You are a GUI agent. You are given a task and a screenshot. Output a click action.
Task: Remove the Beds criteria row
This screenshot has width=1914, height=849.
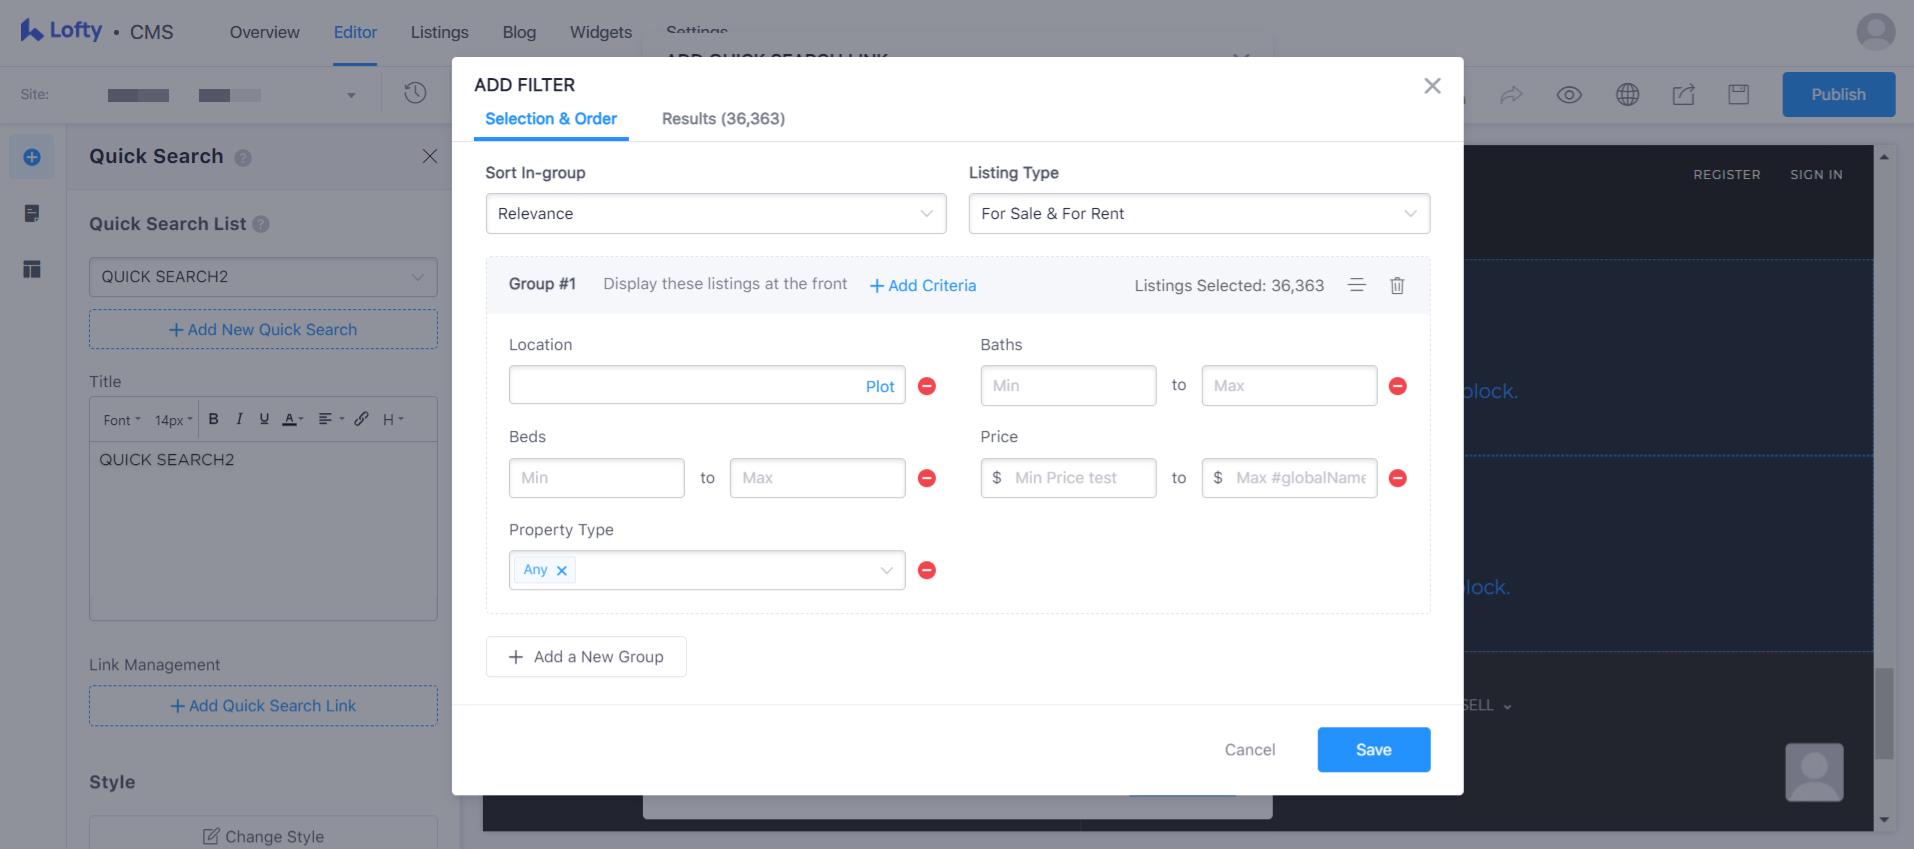(927, 478)
